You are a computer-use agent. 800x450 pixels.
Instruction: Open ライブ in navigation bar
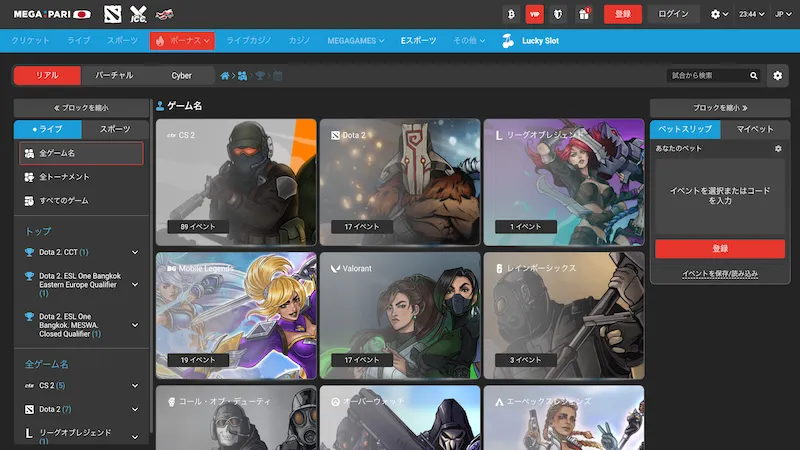79,40
